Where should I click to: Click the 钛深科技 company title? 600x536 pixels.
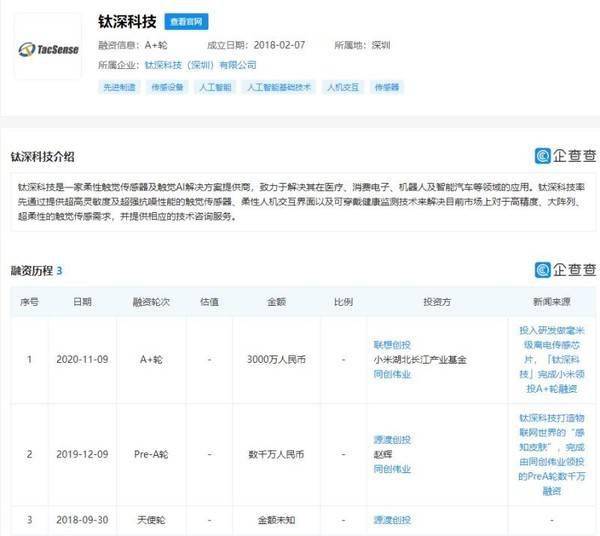click(127, 21)
